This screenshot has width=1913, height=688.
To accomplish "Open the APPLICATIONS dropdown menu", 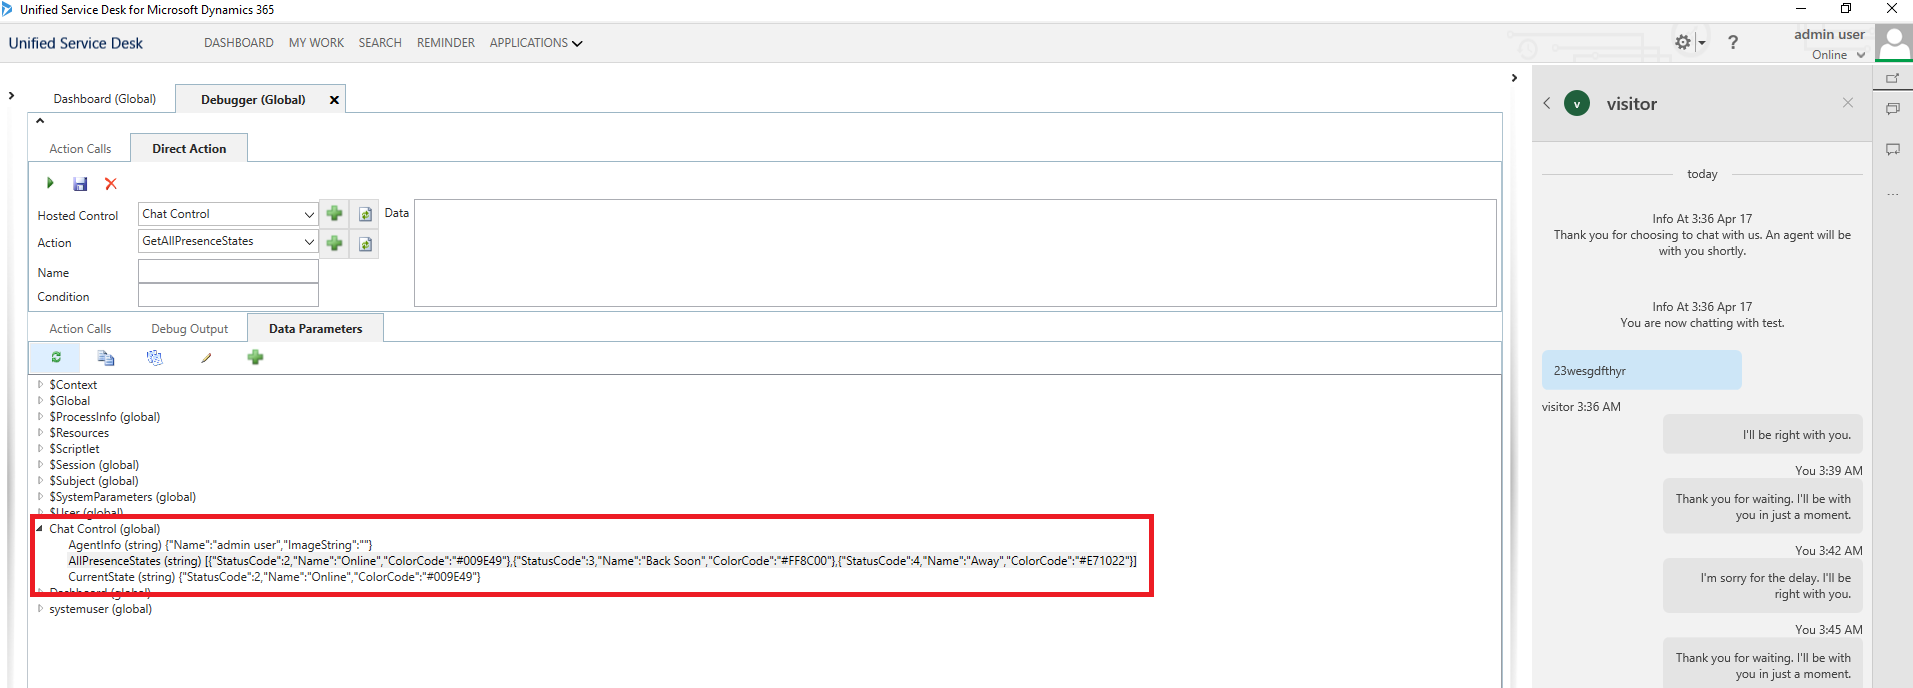I will point(536,43).
